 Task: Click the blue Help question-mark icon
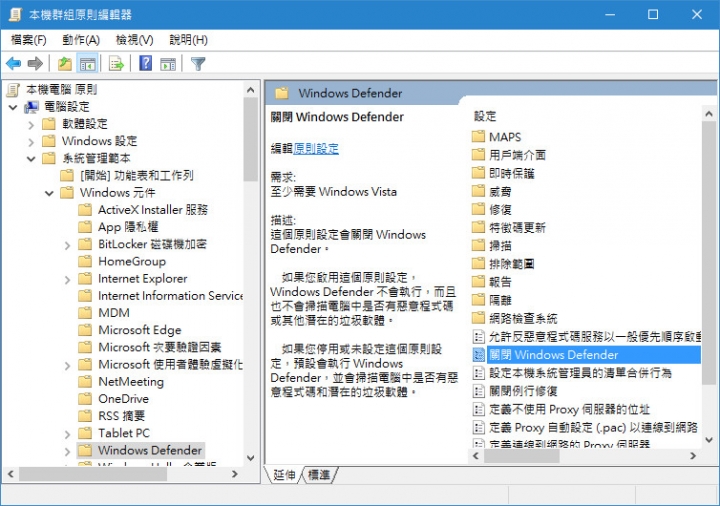coord(146,63)
